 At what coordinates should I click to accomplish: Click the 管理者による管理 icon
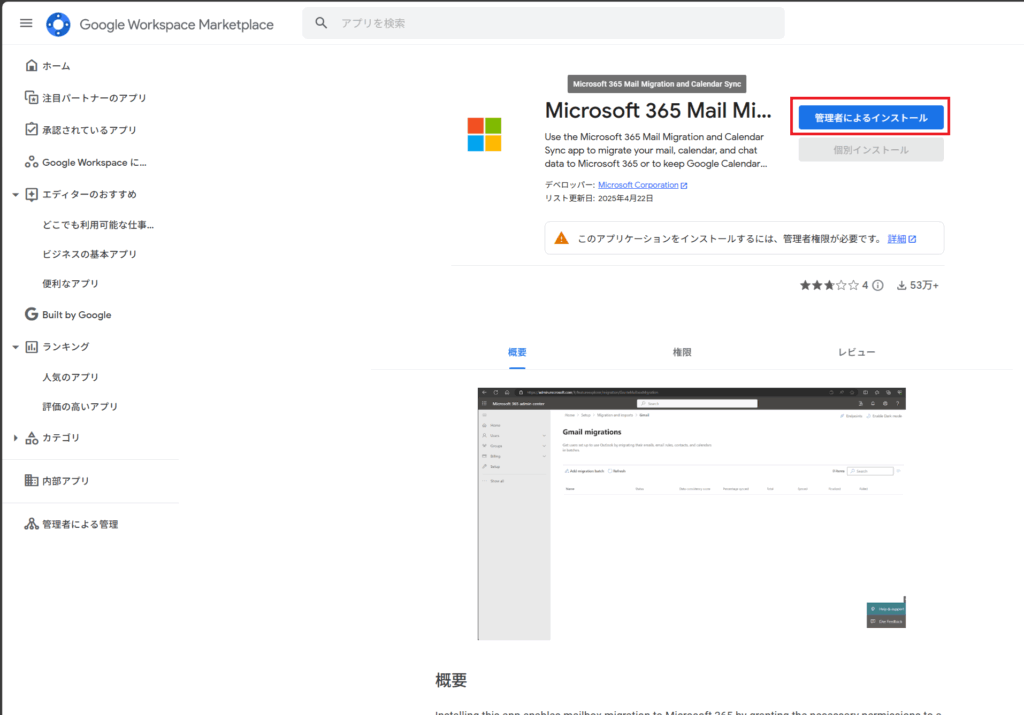(x=31, y=524)
